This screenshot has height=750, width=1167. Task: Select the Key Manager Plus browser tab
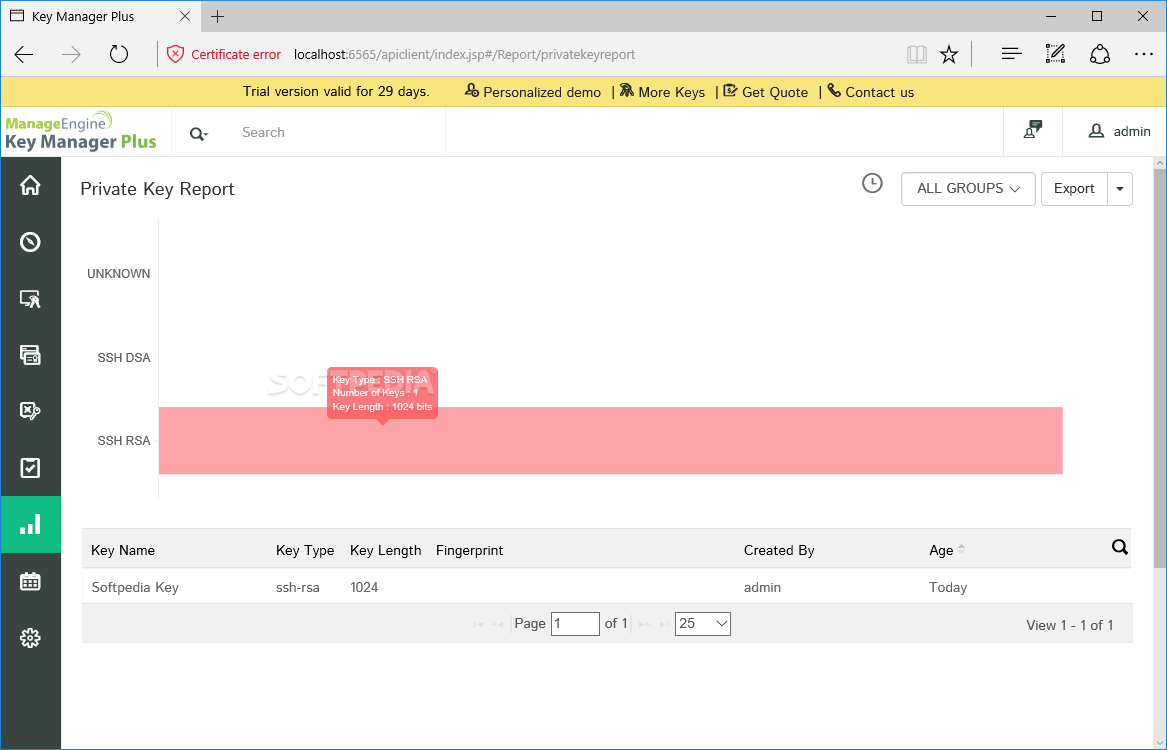click(100, 16)
